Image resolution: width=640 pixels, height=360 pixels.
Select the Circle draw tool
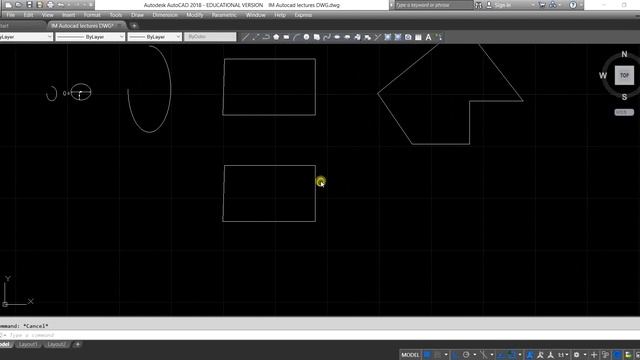[x=307, y=37]
